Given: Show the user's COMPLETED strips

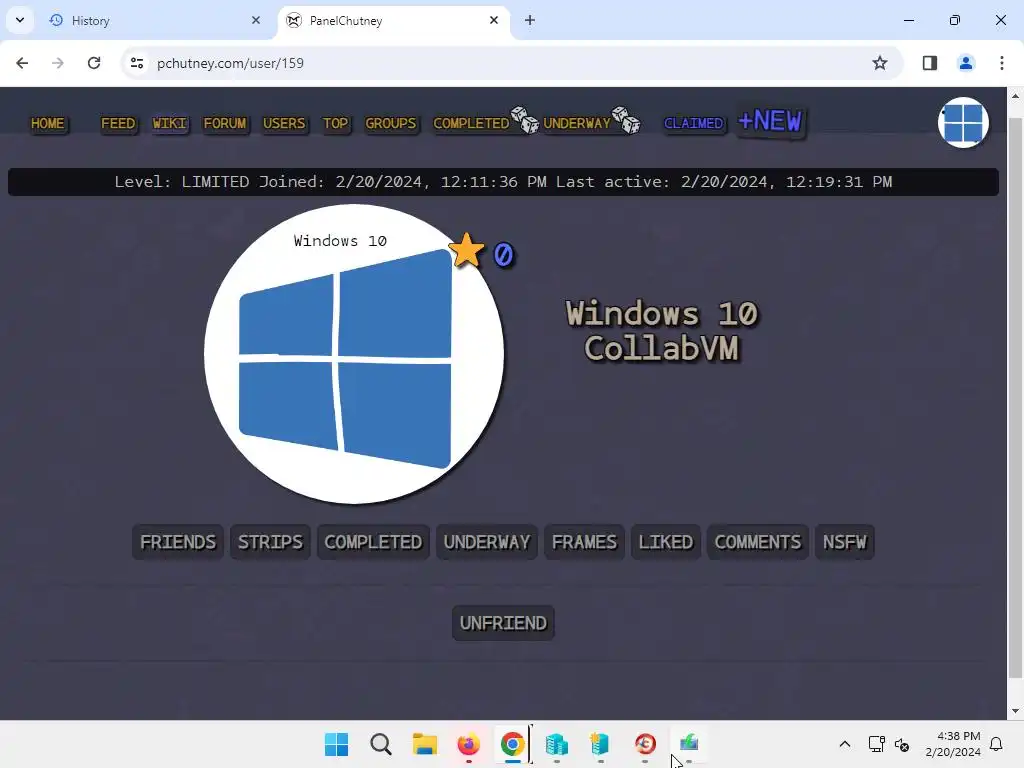Looking at the screenshot, I should pos(373,542).
